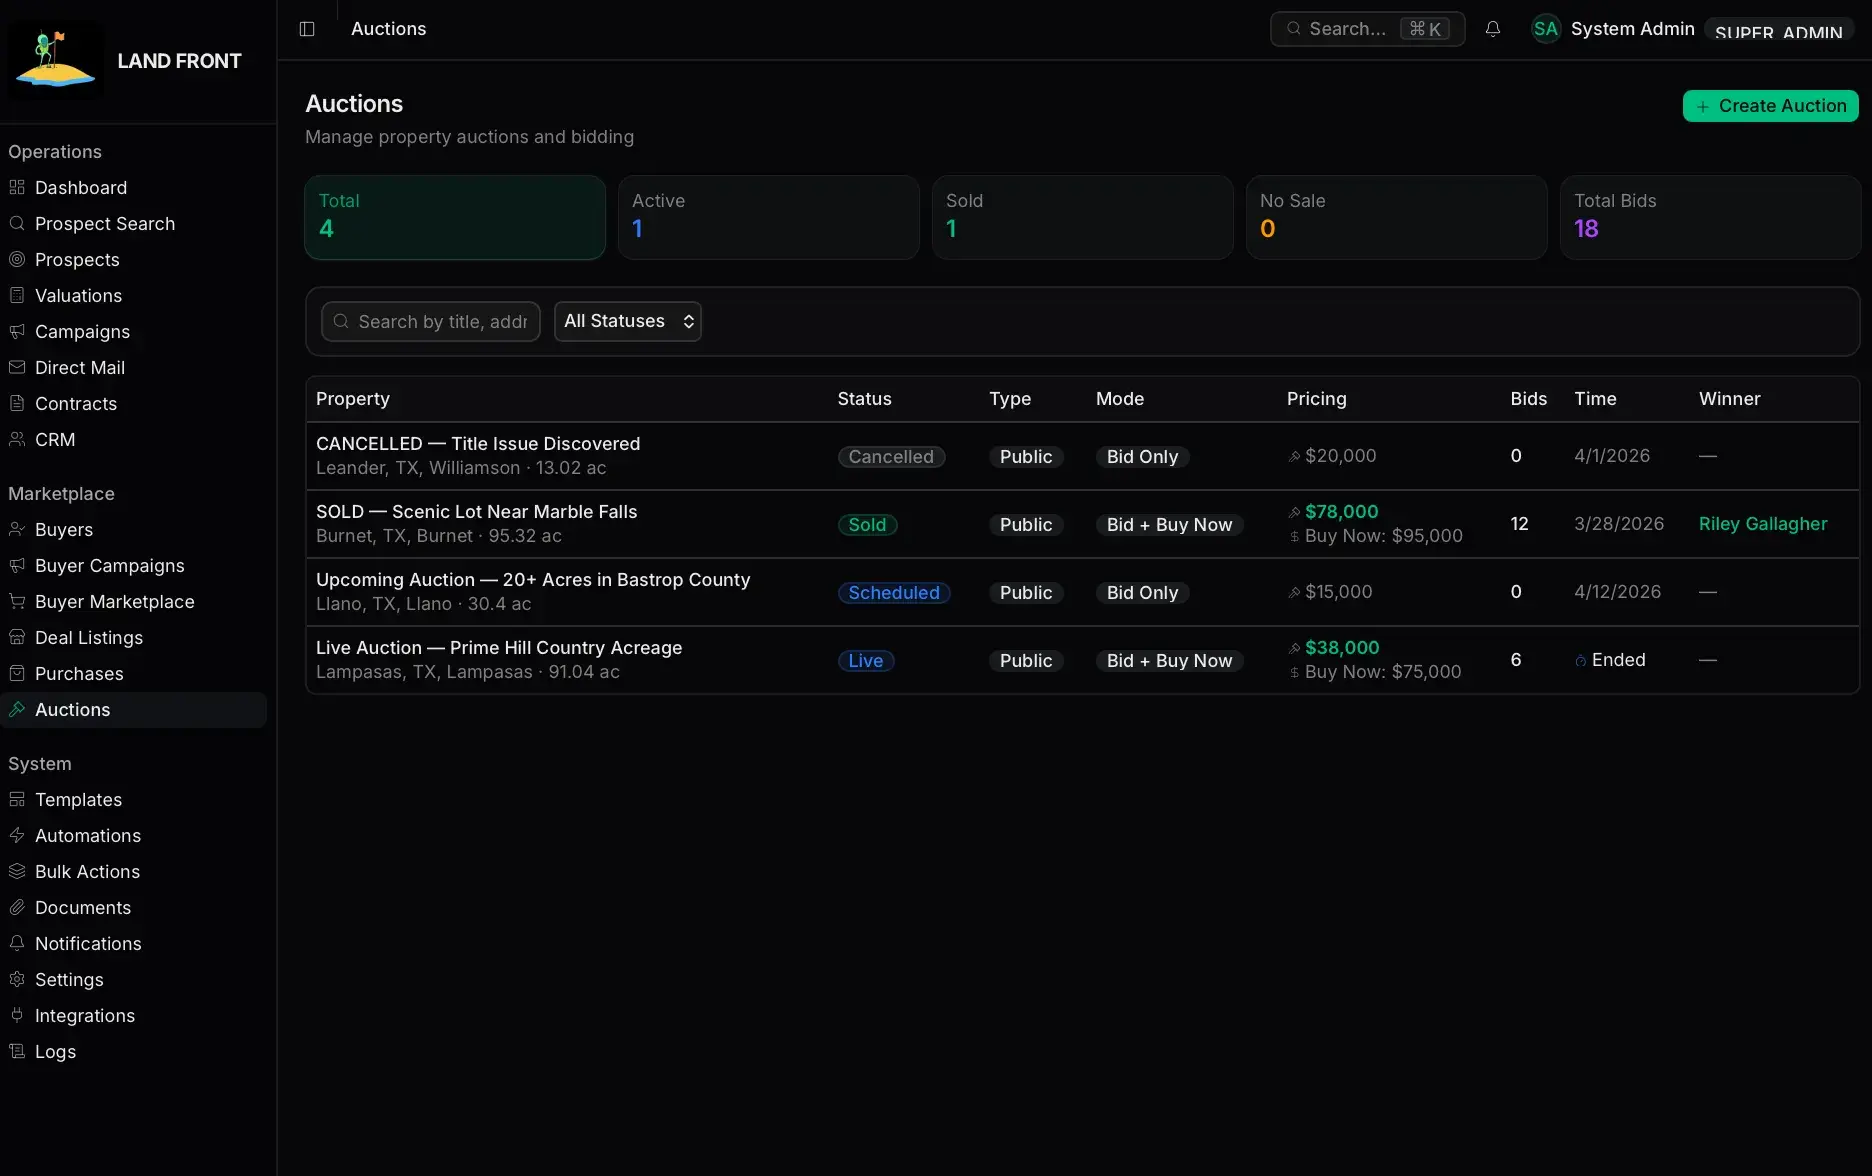Click the Property column header

click(x=352, y=398)
